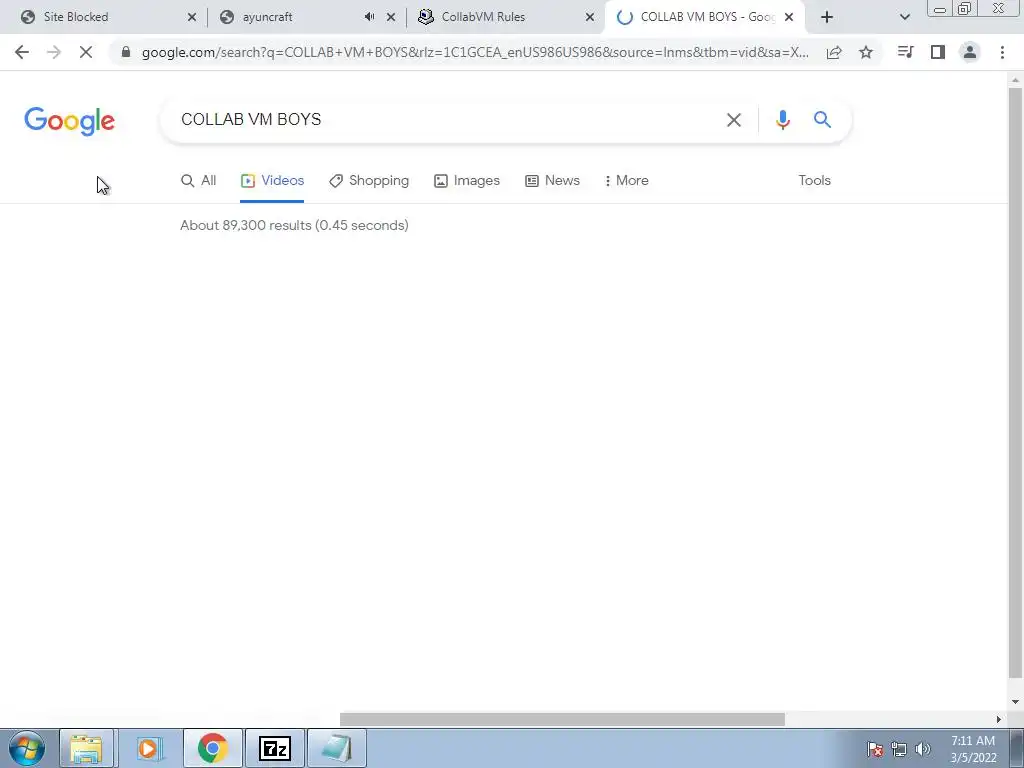
Task: Click the Chrome taskbar icon
Action: [212, 748]
